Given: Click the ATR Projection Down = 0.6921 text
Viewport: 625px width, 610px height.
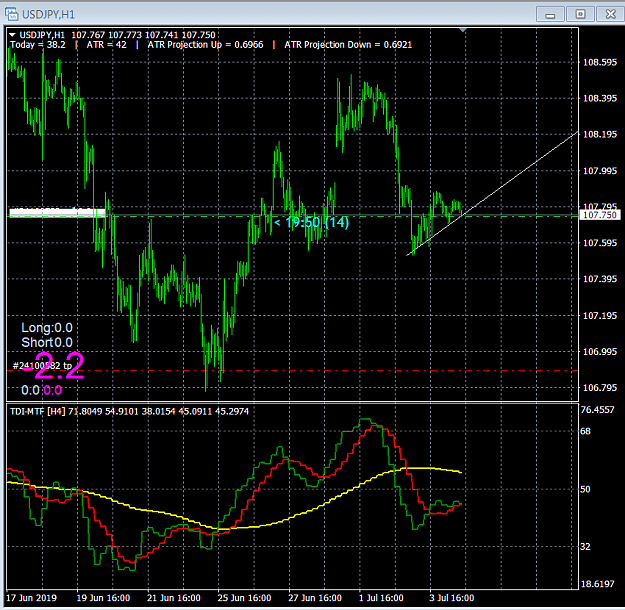Looking at the screenshot, I should click(x=348, y=45).
